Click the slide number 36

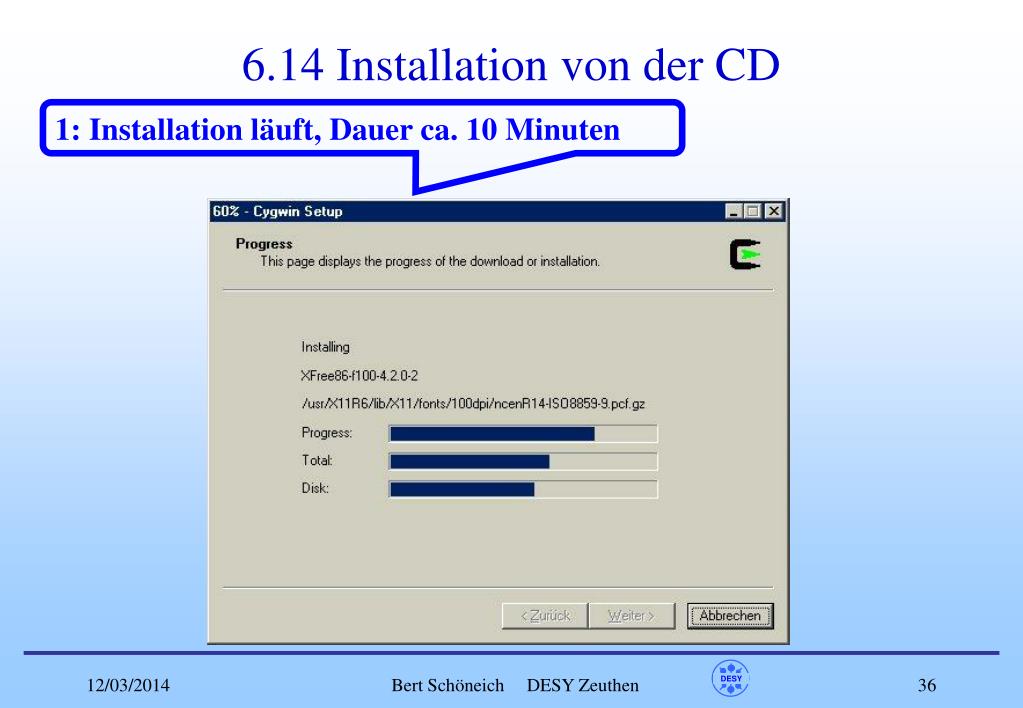pyautogui.click(x=926, y=685)
